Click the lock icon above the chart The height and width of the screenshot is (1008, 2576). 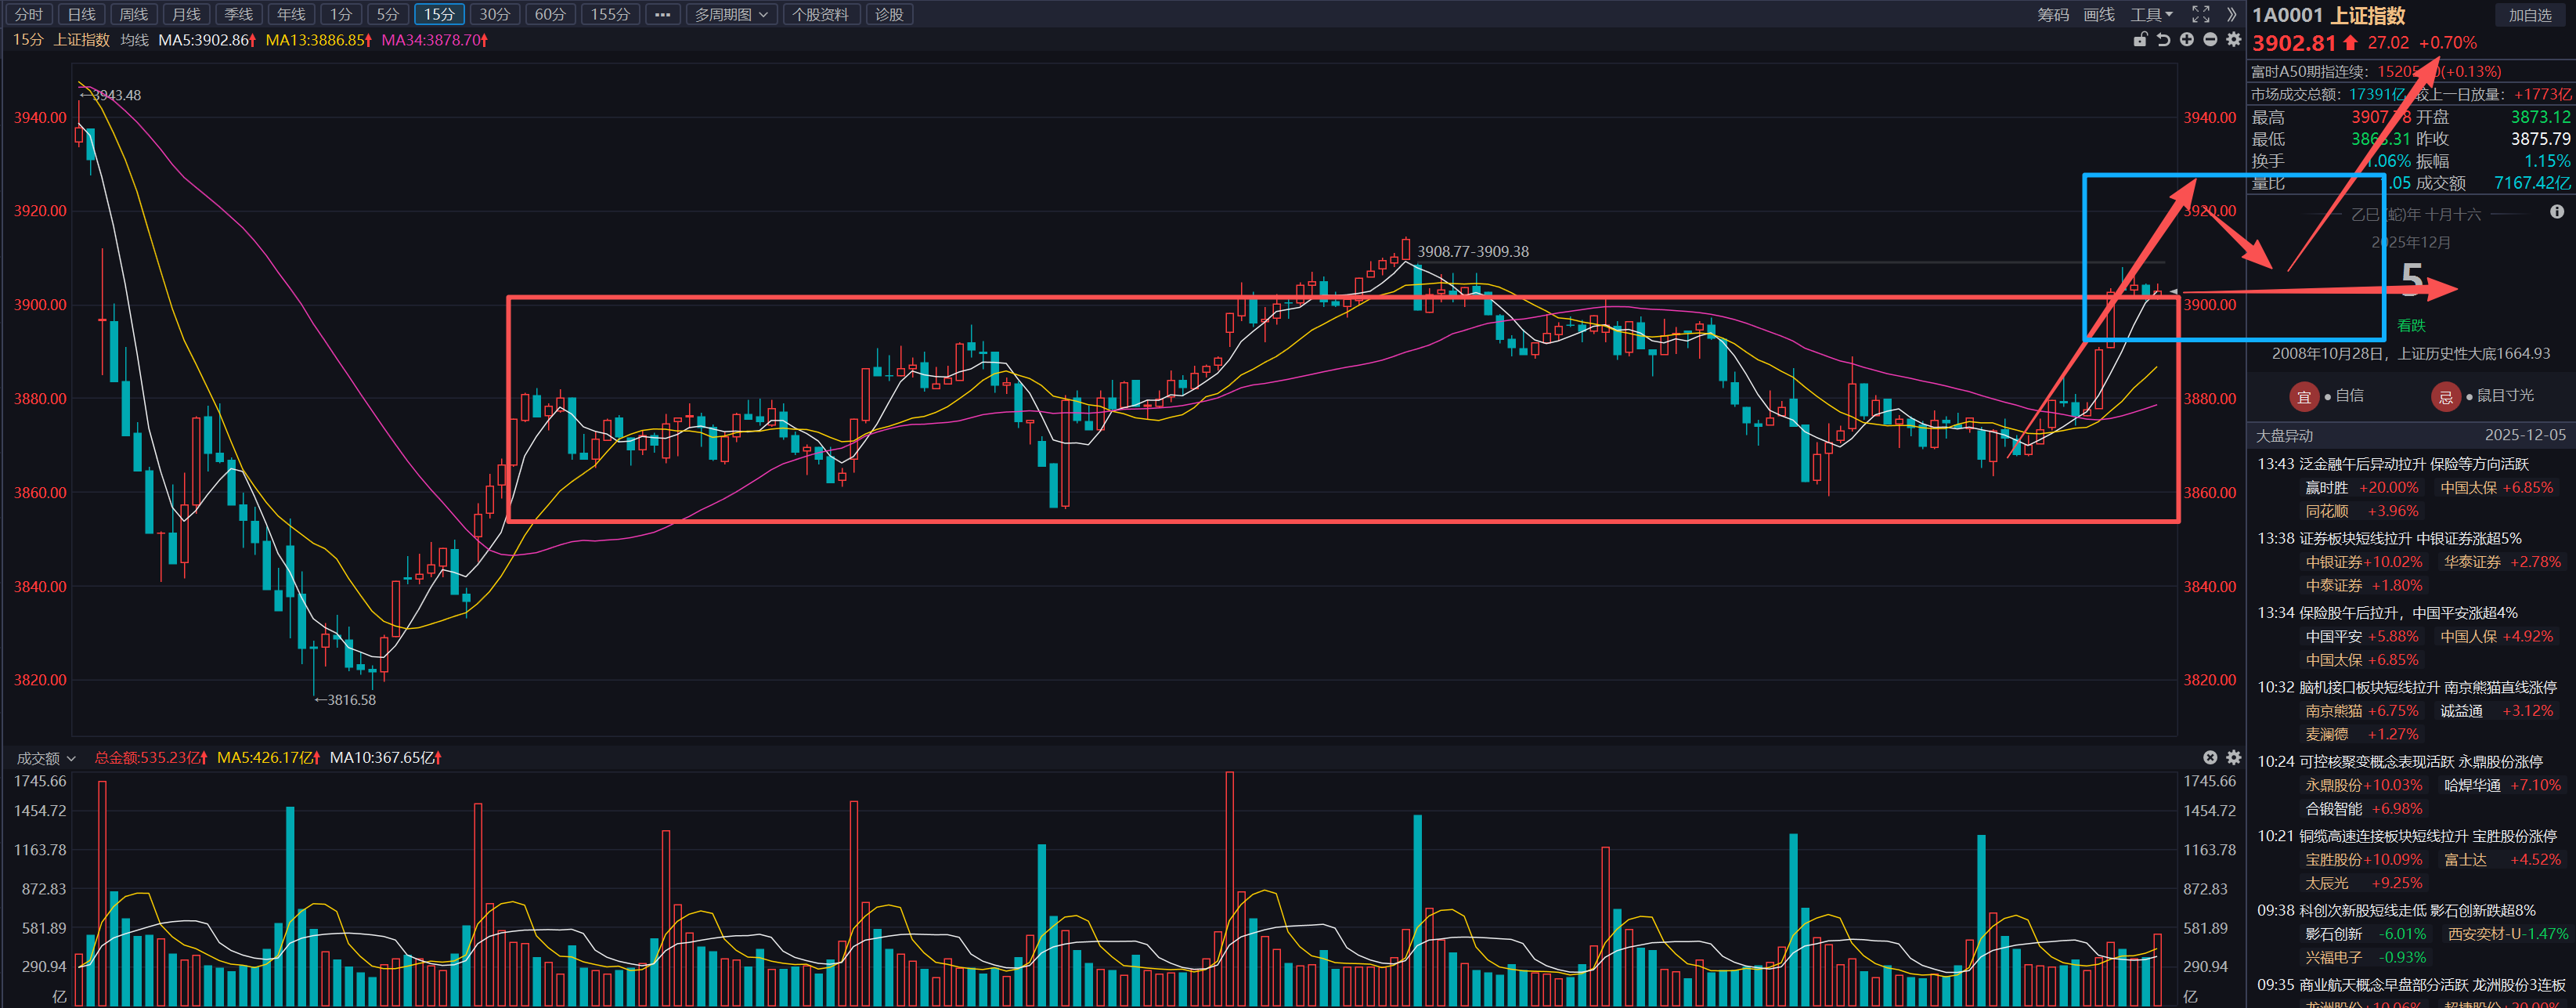[x=2140, y=40]
